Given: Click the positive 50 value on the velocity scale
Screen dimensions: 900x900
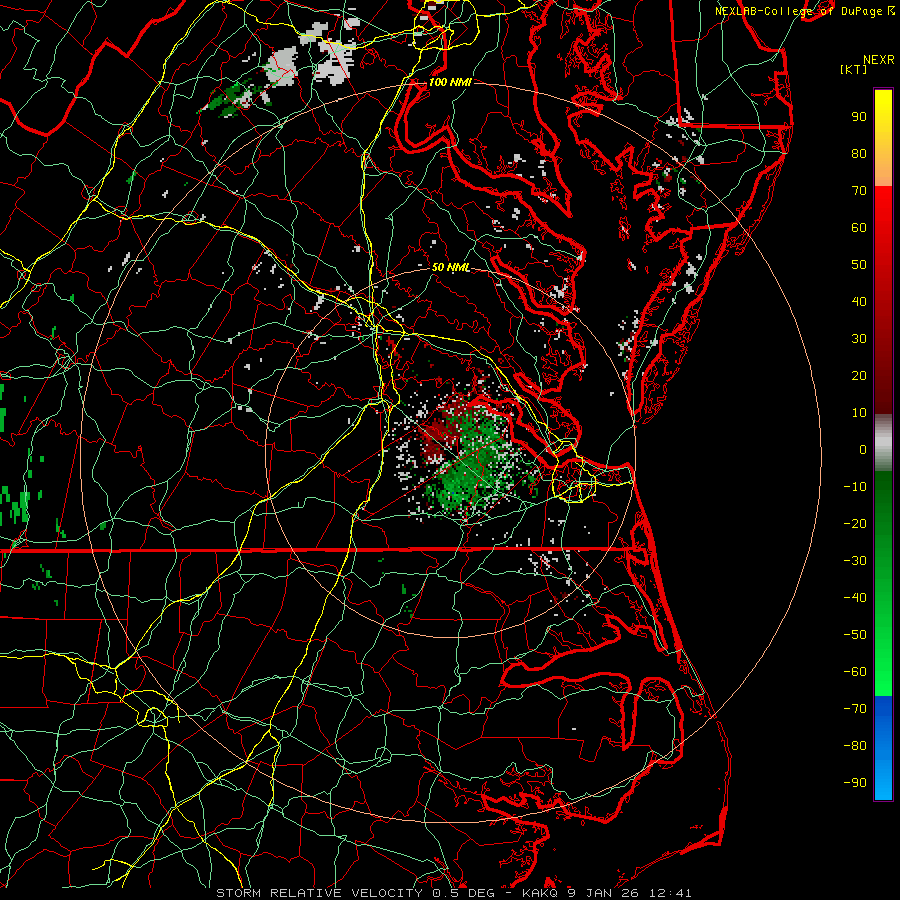Looking at the screenshot, I should point(859,265).
